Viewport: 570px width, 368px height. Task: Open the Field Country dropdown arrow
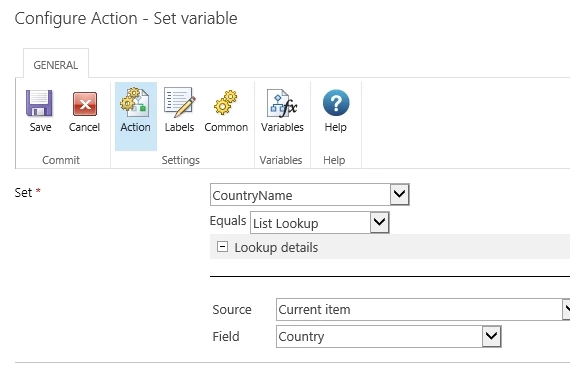491,336
